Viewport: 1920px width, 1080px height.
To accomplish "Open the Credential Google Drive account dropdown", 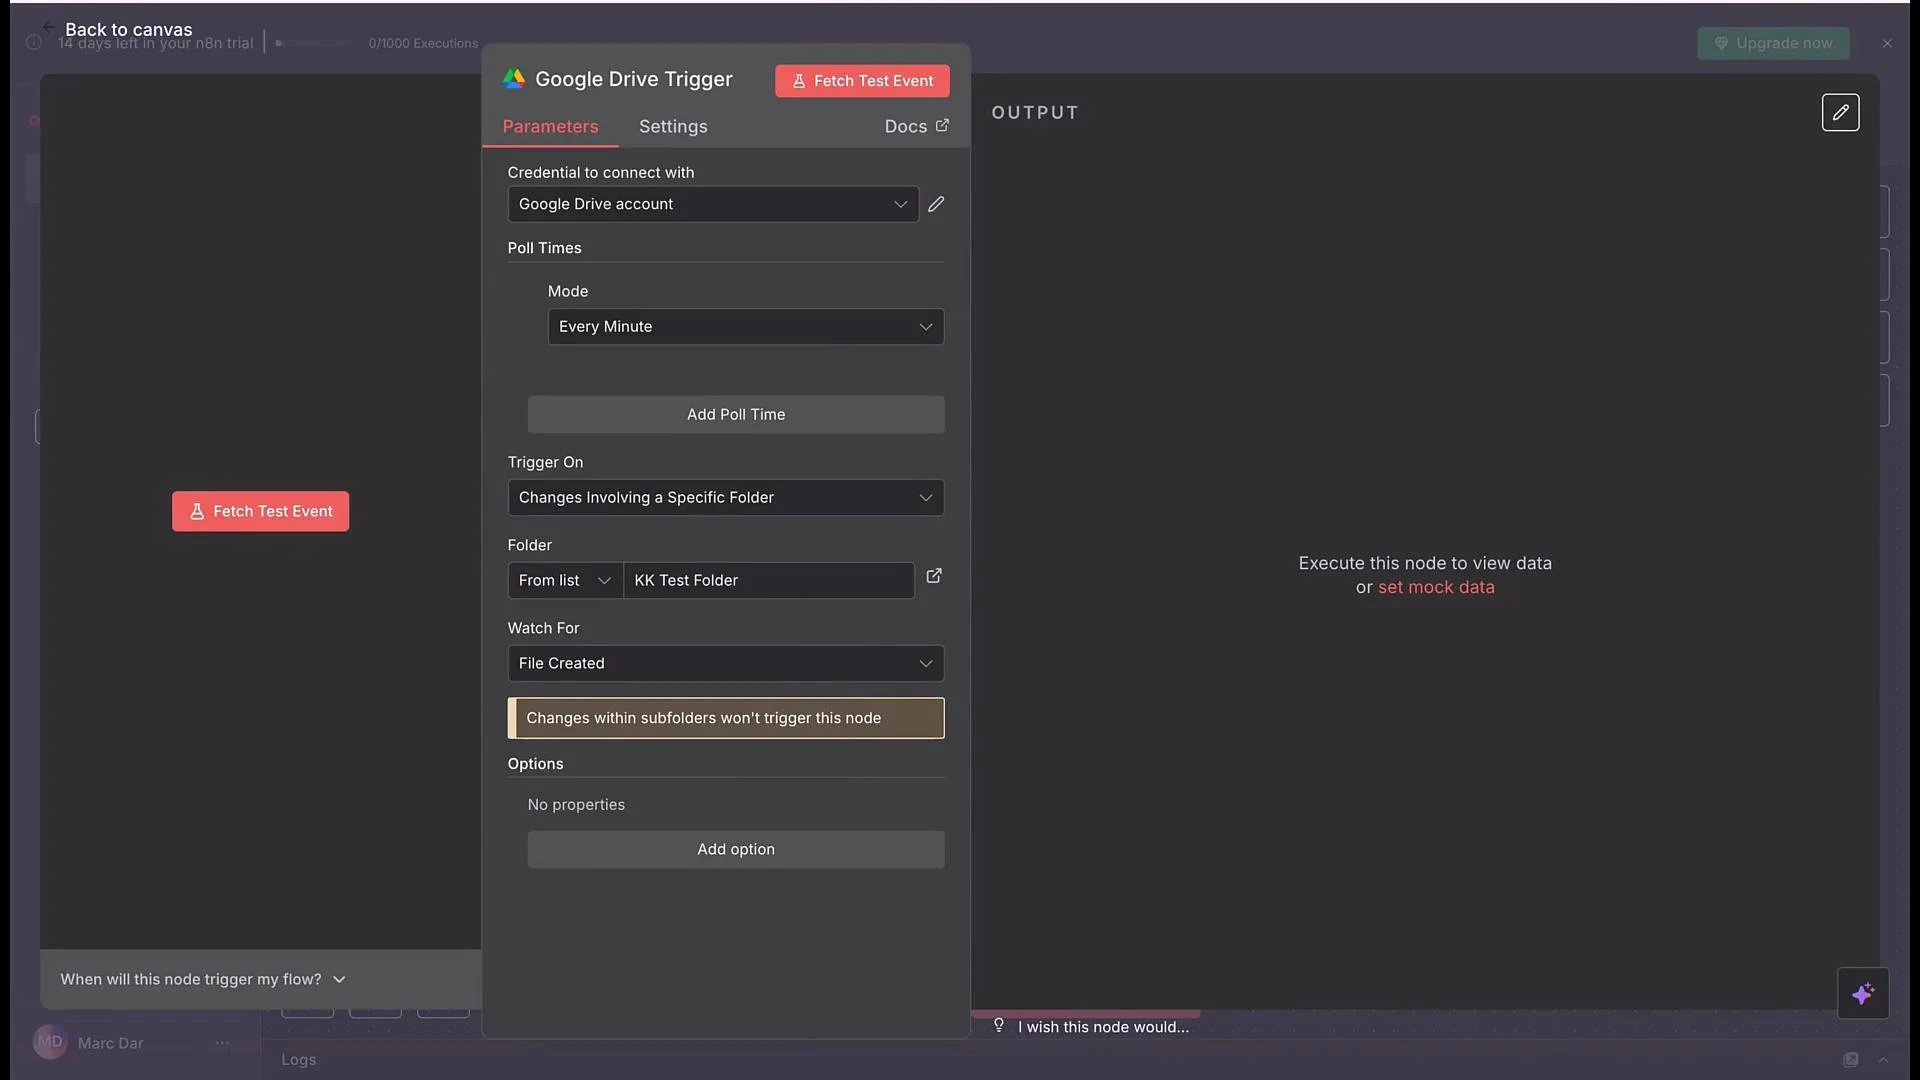I will pyautogui.click(x=713, y=204).
